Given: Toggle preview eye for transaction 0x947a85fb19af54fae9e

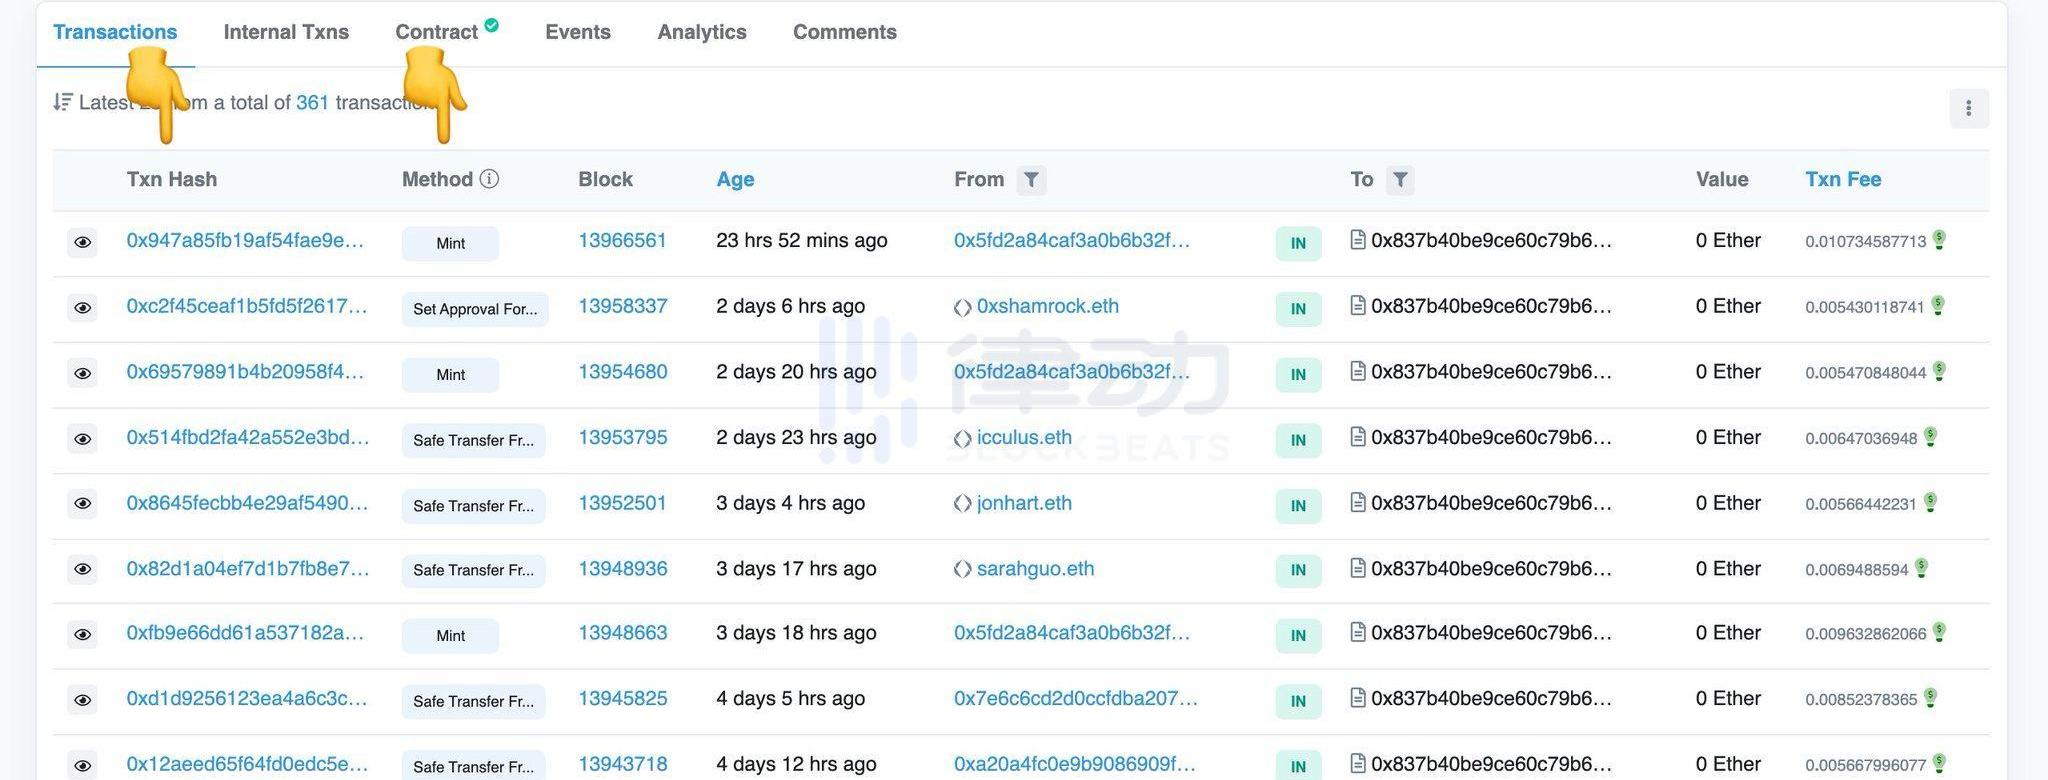Looking at the screenshot, I should click(x=83, y=242).
